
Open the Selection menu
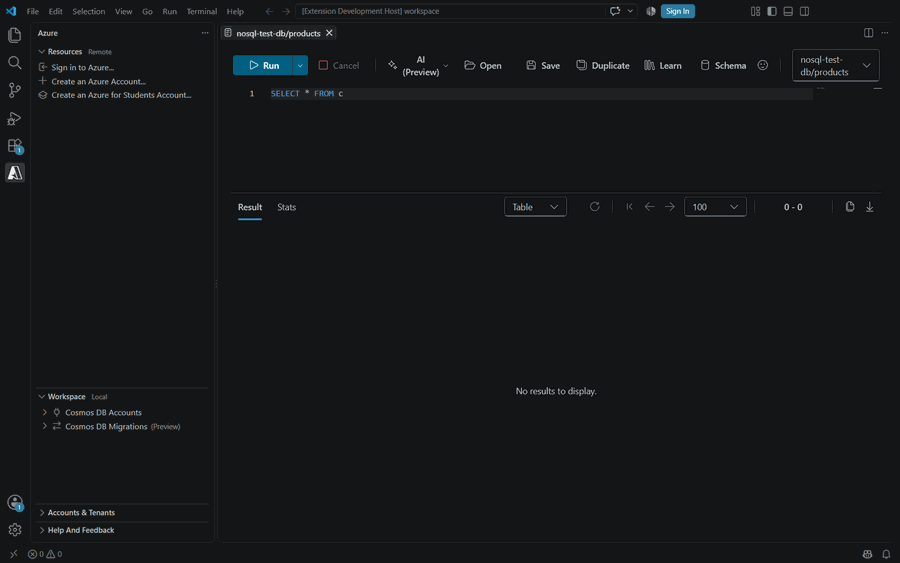[x=88, y=11]
